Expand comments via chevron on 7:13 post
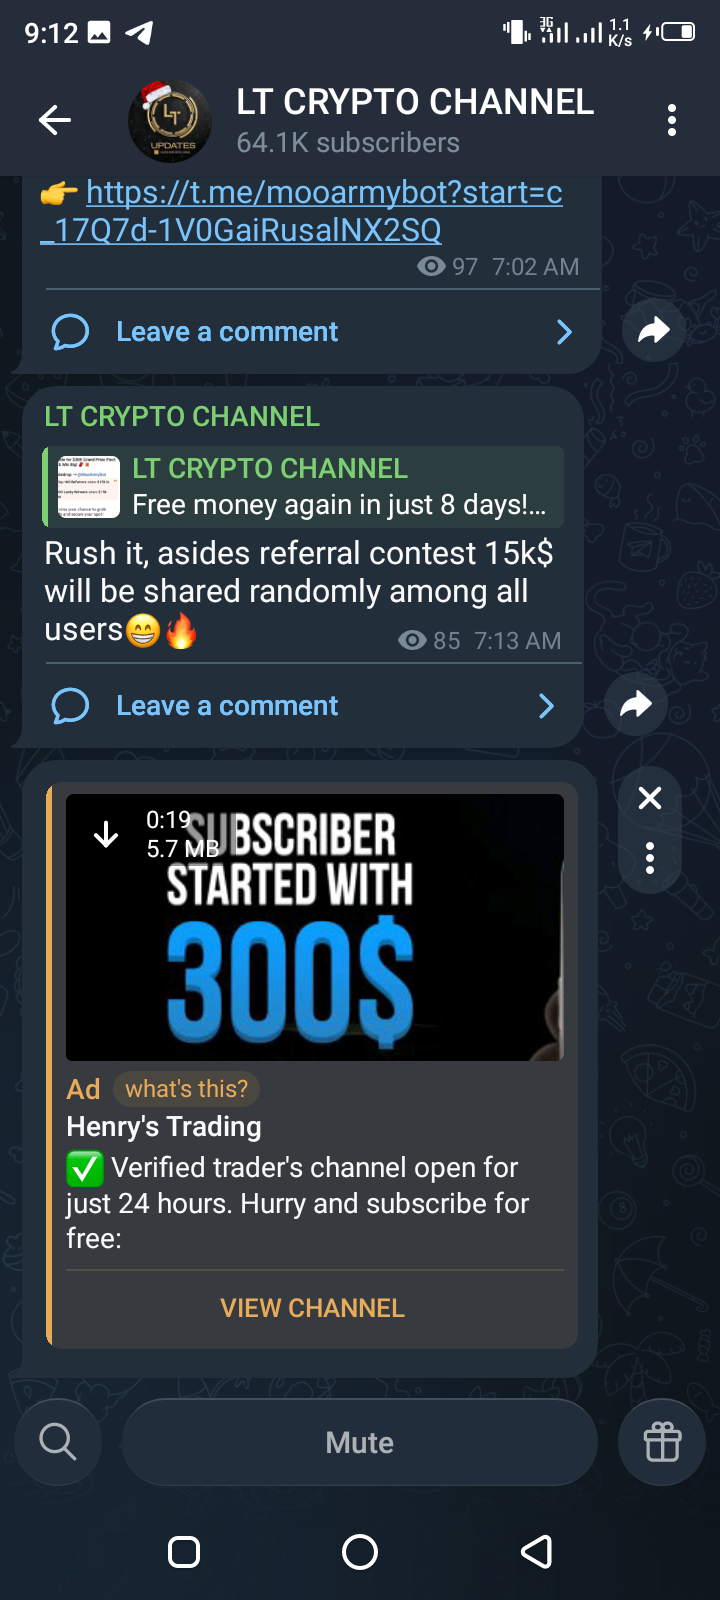 pyautogui.click(x=546, y=706)
